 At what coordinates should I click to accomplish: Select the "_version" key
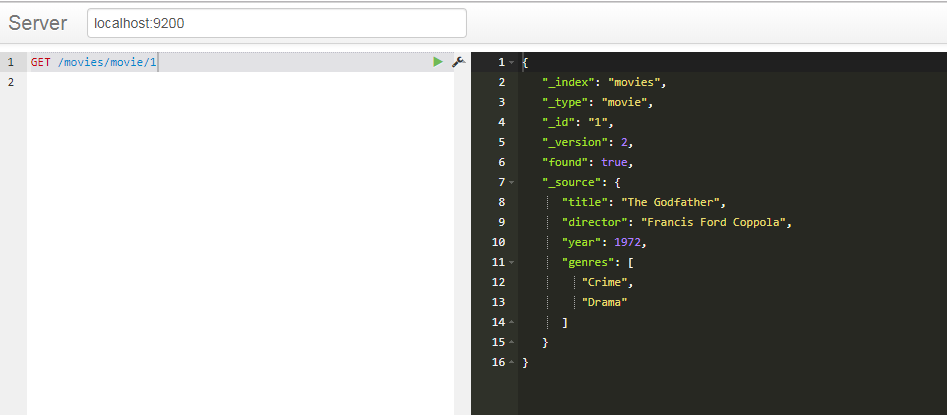(573, 142)
